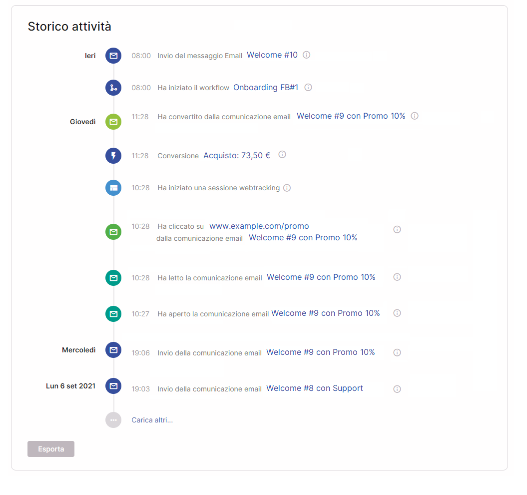Open Welcome #8 con Support link
This screenshot has height=495, width=527.
315,388
